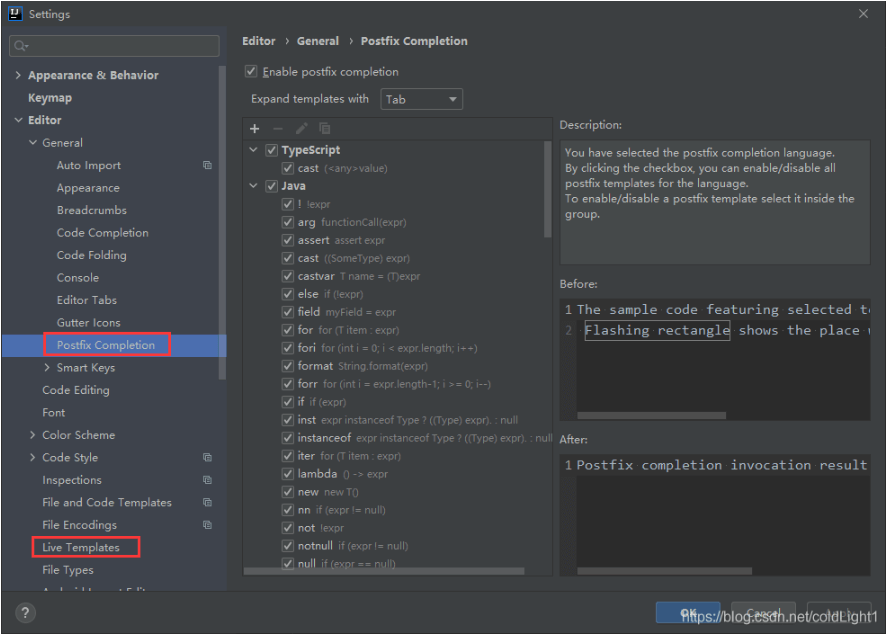The image size is (888, 635).
Task: Collapse the General subsection arrow
Action: coord(33,143)
